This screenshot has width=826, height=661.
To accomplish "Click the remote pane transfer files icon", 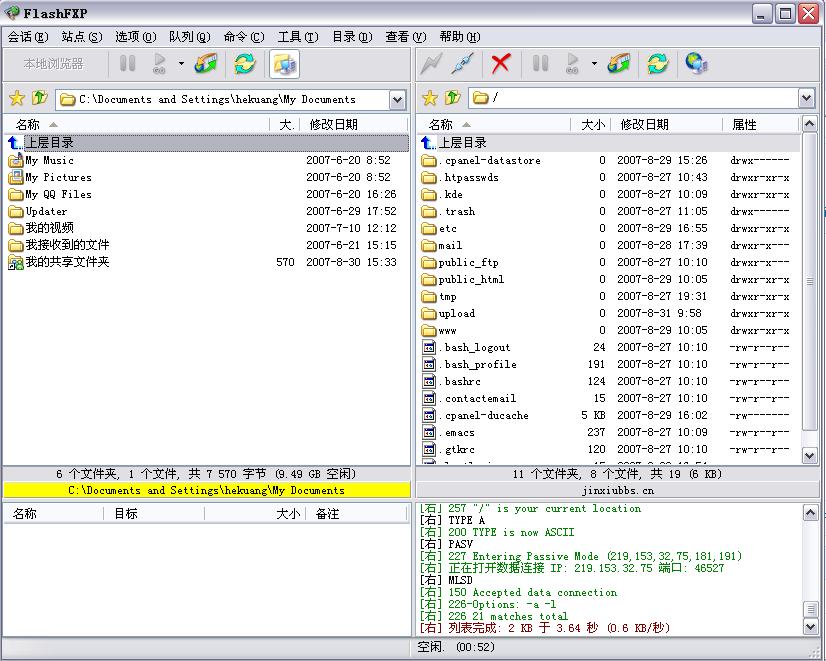I will coord(619,64).
